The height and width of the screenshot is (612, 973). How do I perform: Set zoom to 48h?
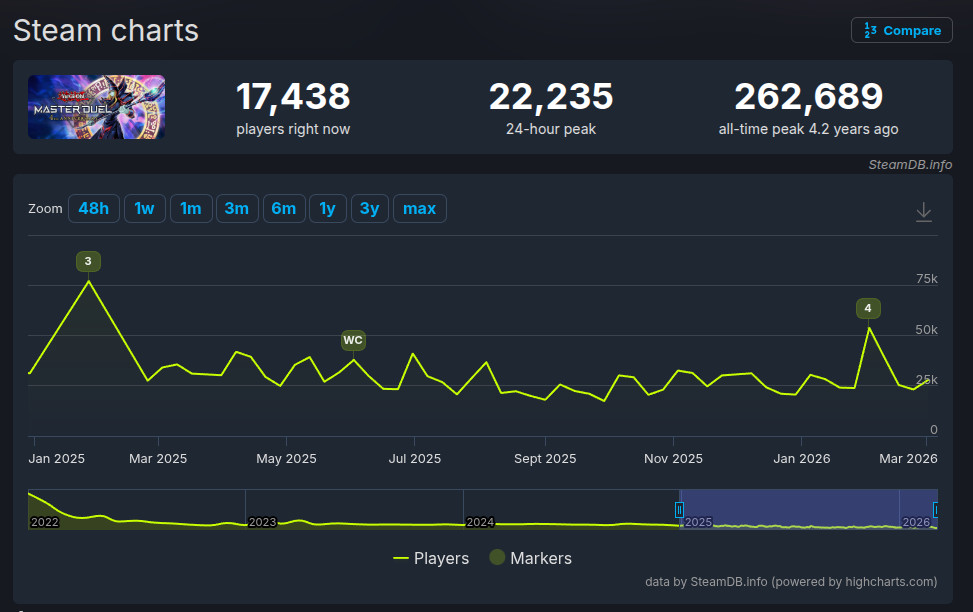click(x=94, y=209)
